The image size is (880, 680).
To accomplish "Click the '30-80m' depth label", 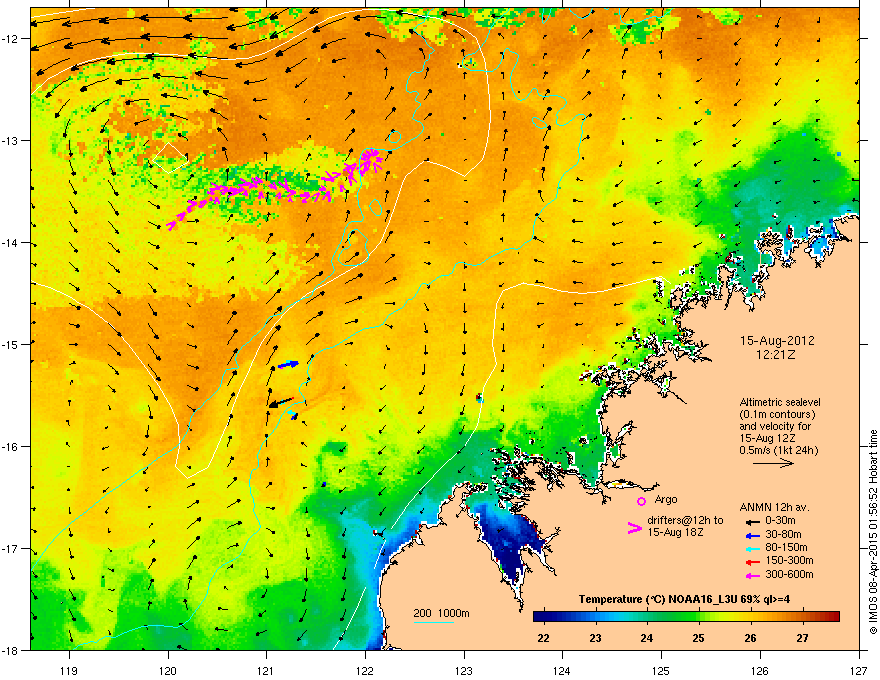I will pyautogui.click(x=783, y=534).
